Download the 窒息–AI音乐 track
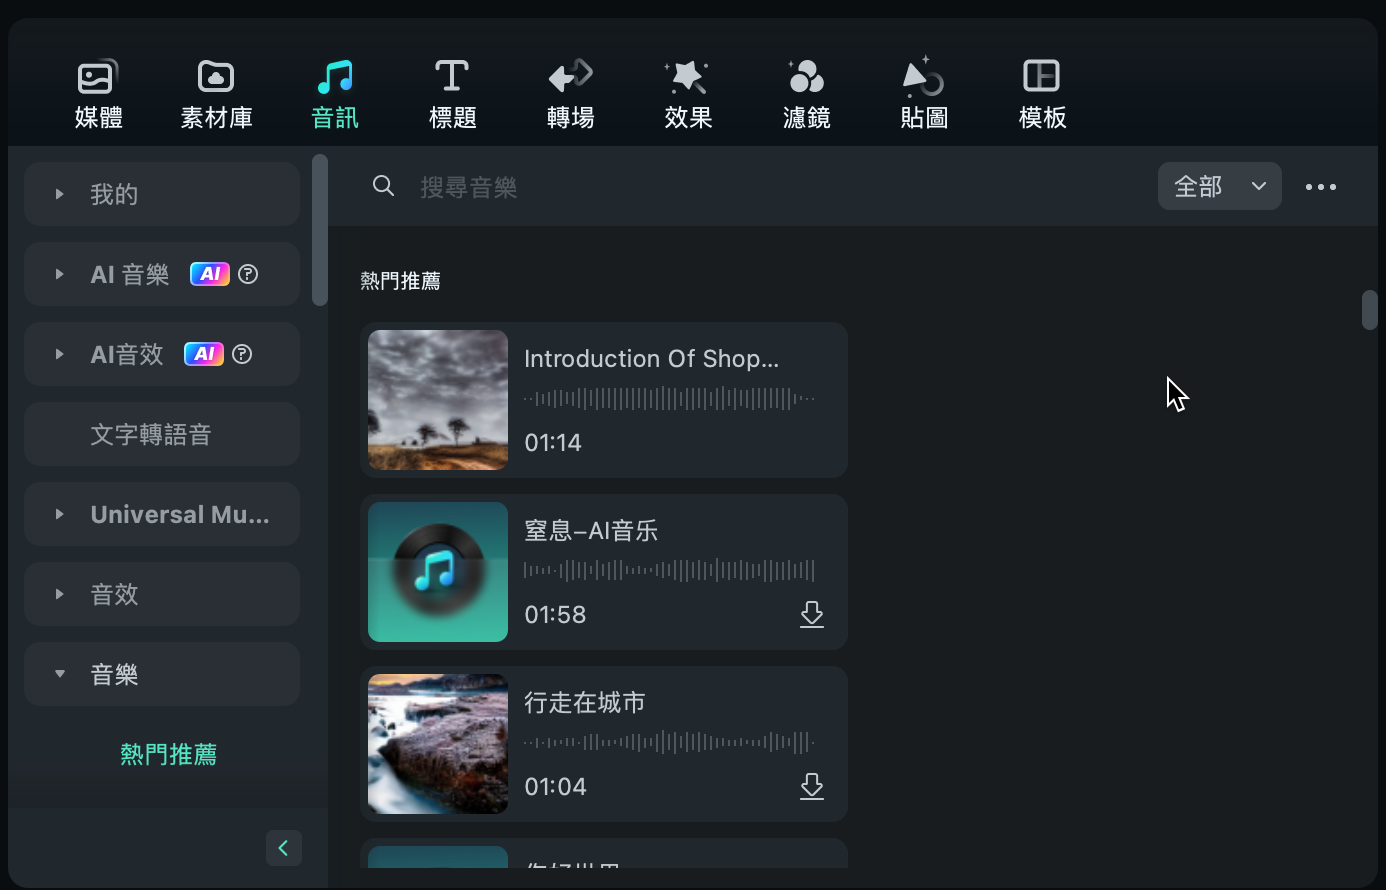The width and height of the screenshot is (1386, 890). point(812,614)
